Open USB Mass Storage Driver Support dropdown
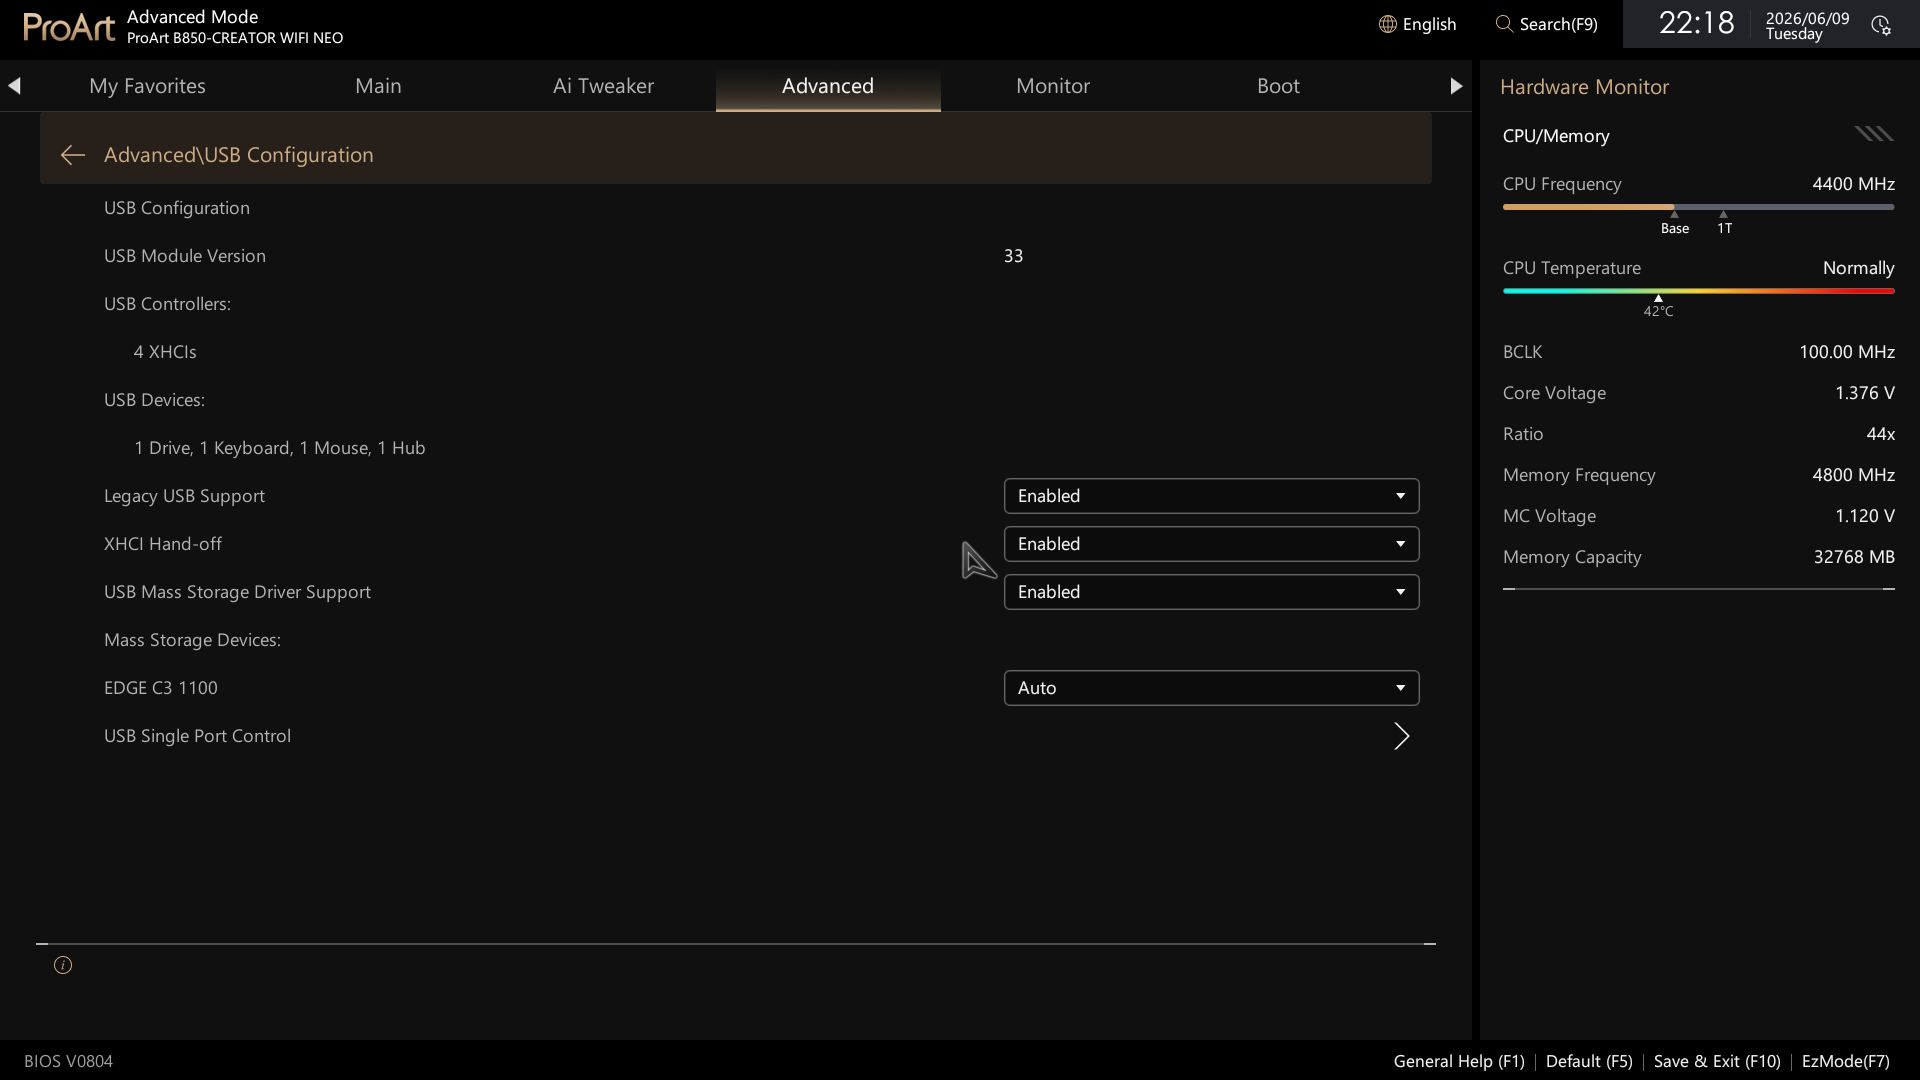Viewport: 1920px width, 1080px height. pos(1211,592)
